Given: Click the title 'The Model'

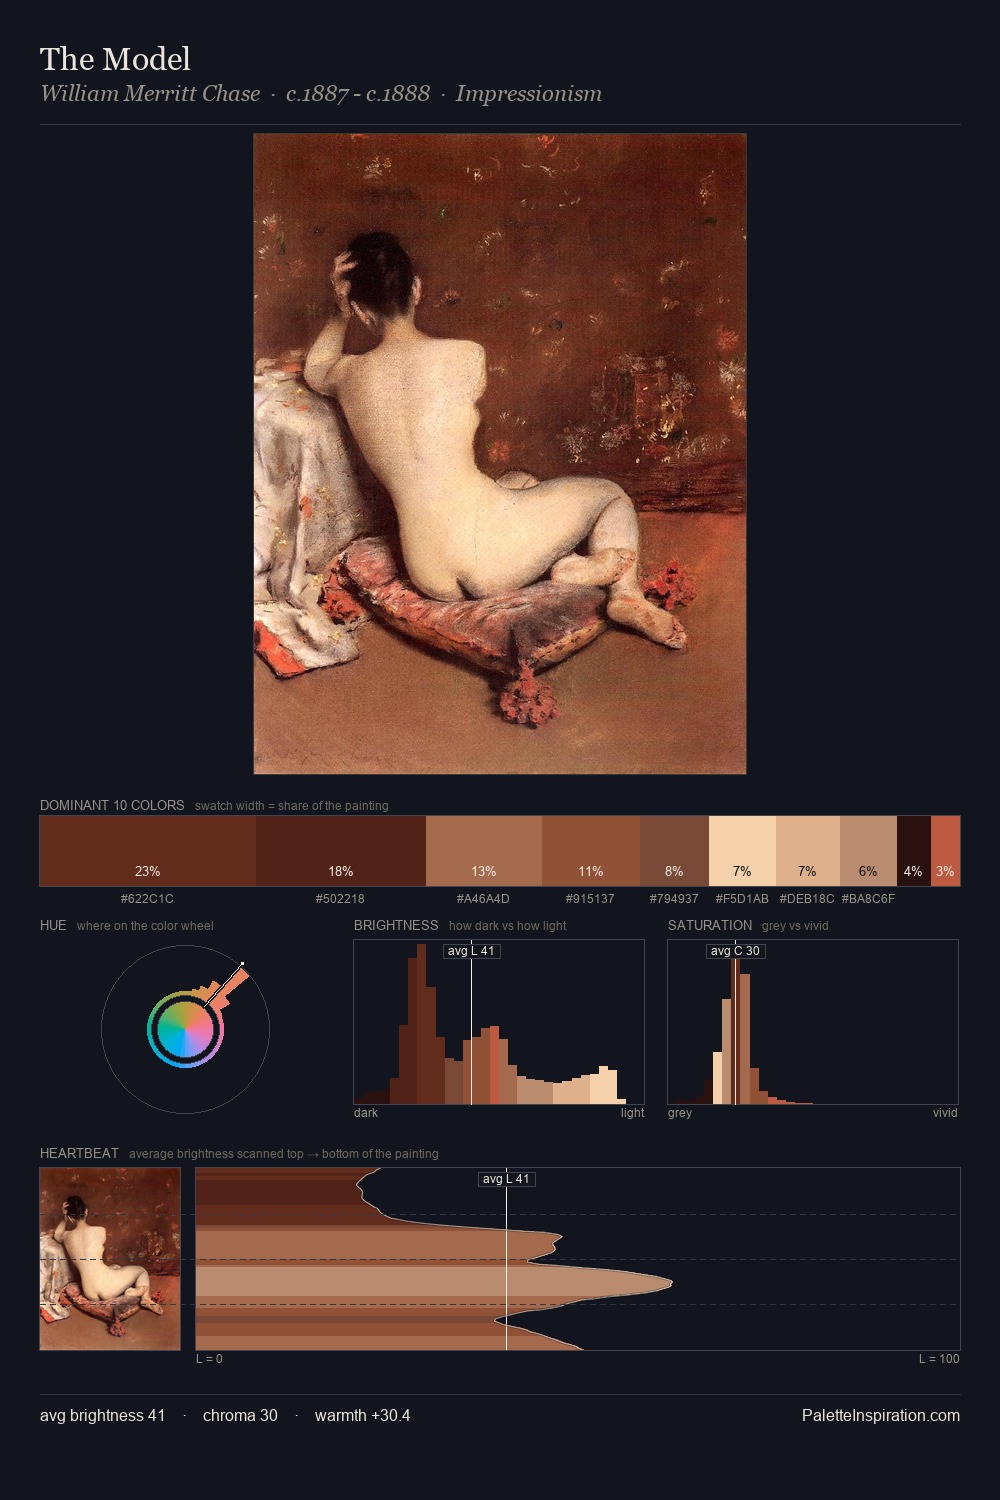Looking at the screenshot, I should tap(115, 59).
